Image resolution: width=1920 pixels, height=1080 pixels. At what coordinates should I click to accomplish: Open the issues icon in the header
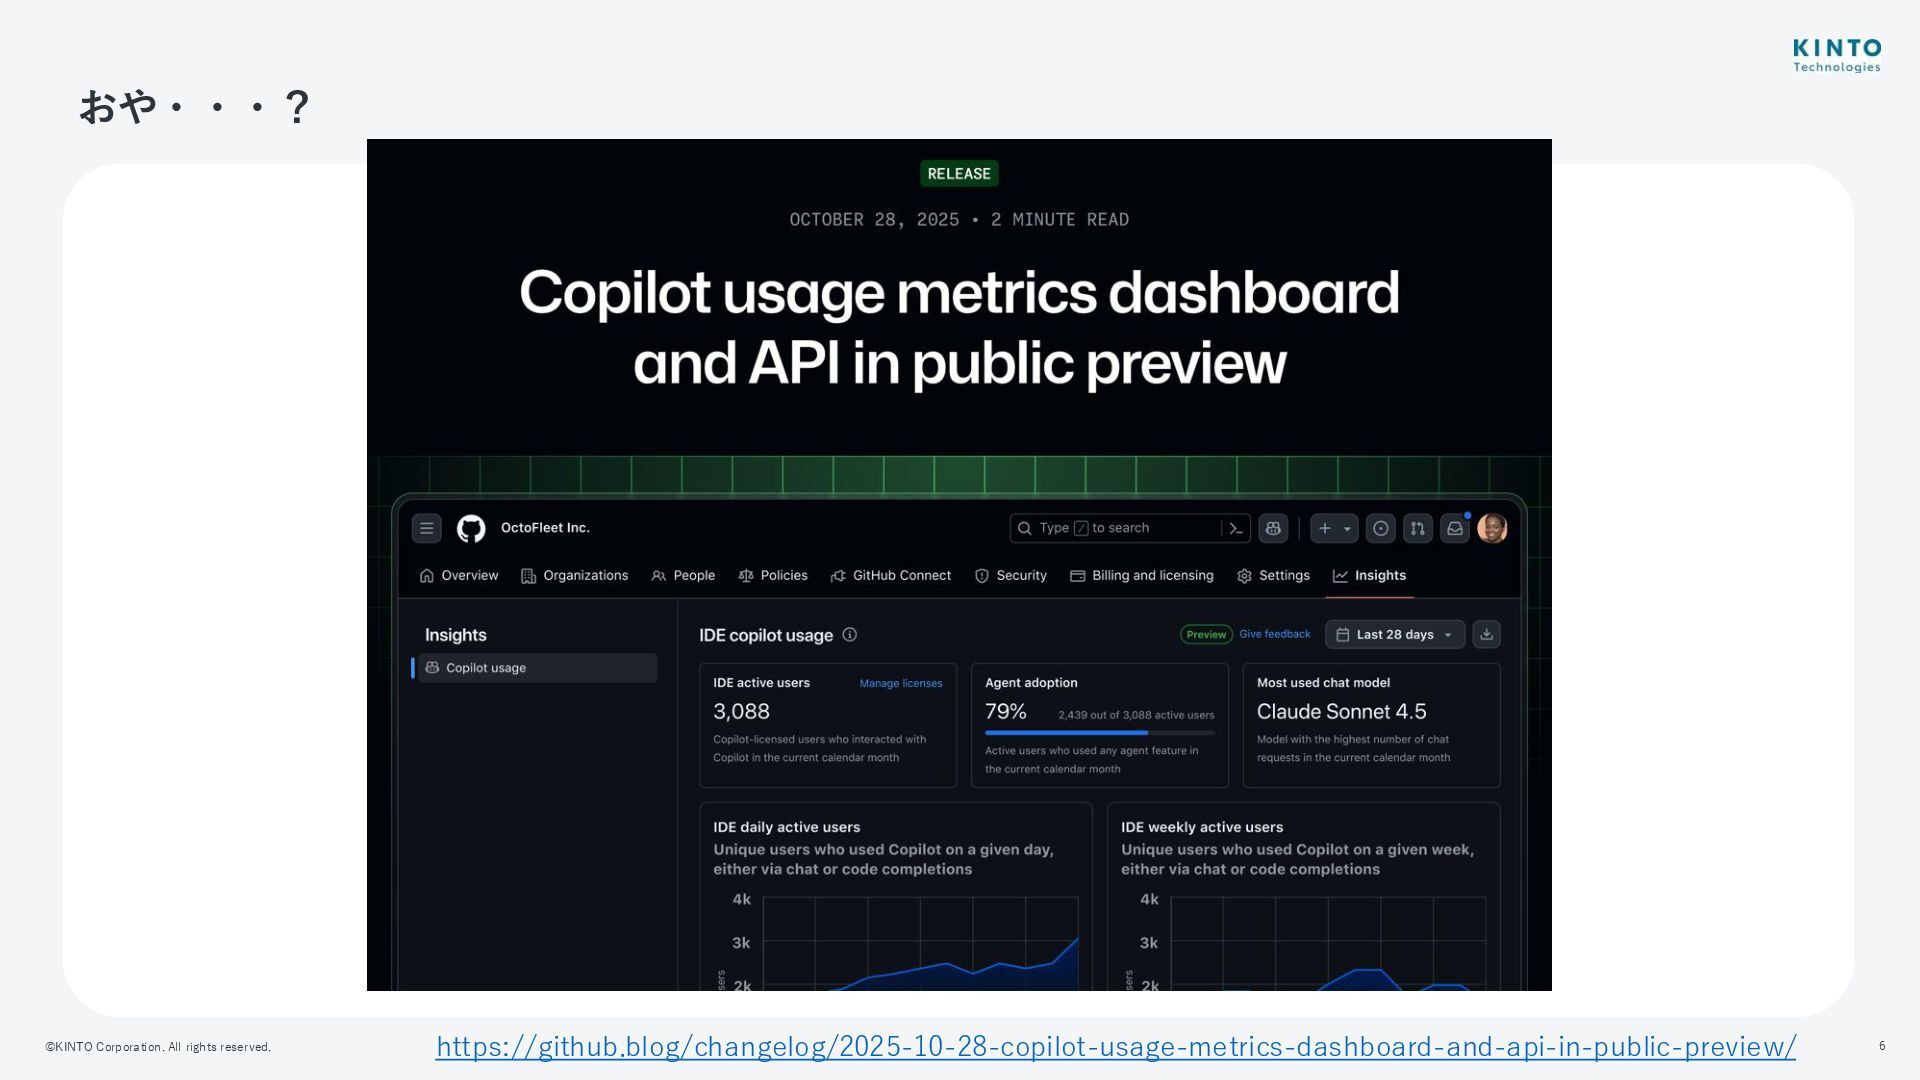pos(1380,528)
